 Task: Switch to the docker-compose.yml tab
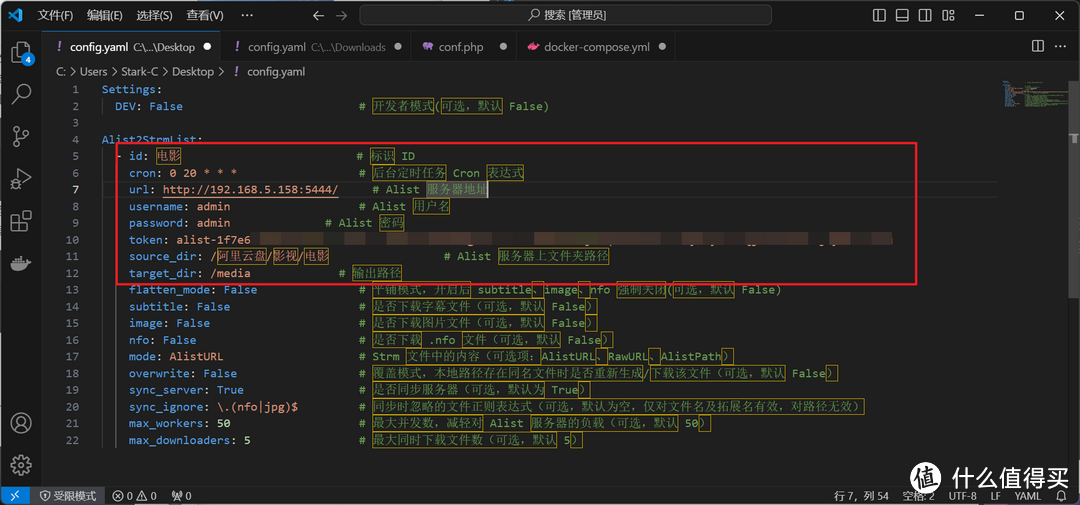click(x=596, y=47)
